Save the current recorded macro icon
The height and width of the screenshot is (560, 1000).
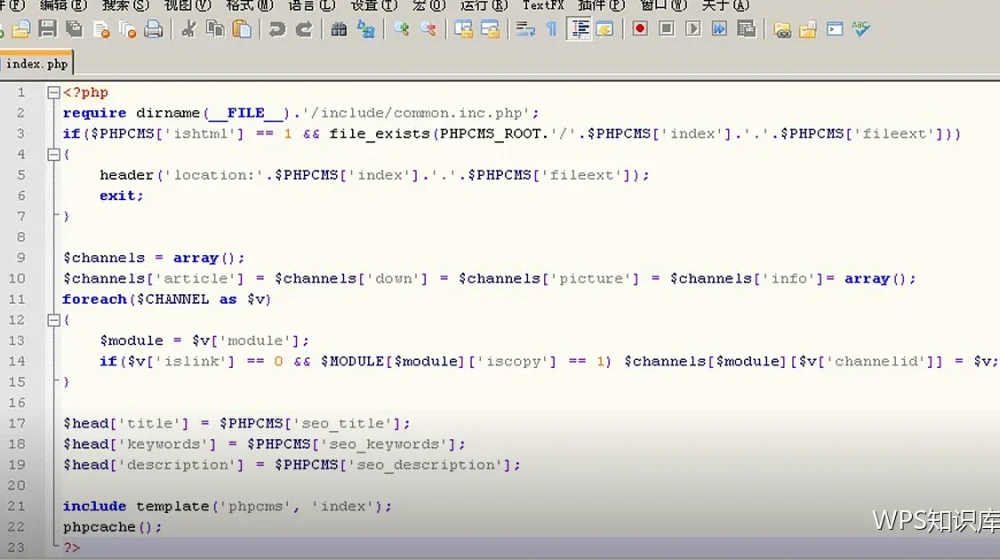coord(746,29)
